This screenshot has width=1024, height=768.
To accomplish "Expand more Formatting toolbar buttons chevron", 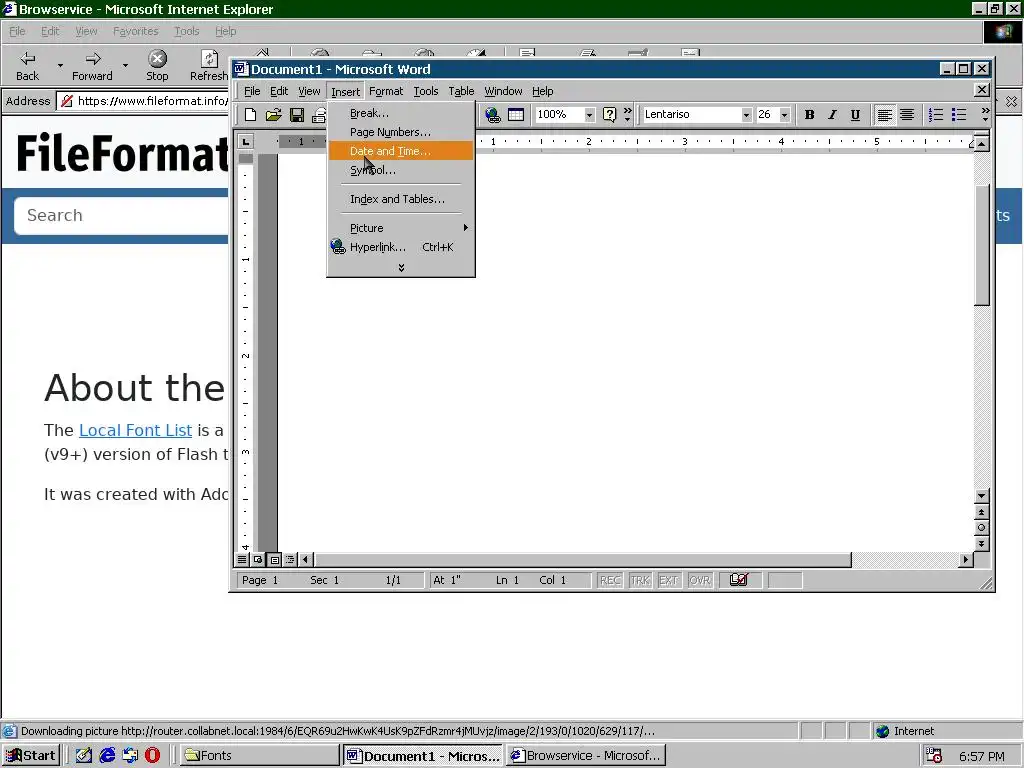I will (x=985, y=115).
